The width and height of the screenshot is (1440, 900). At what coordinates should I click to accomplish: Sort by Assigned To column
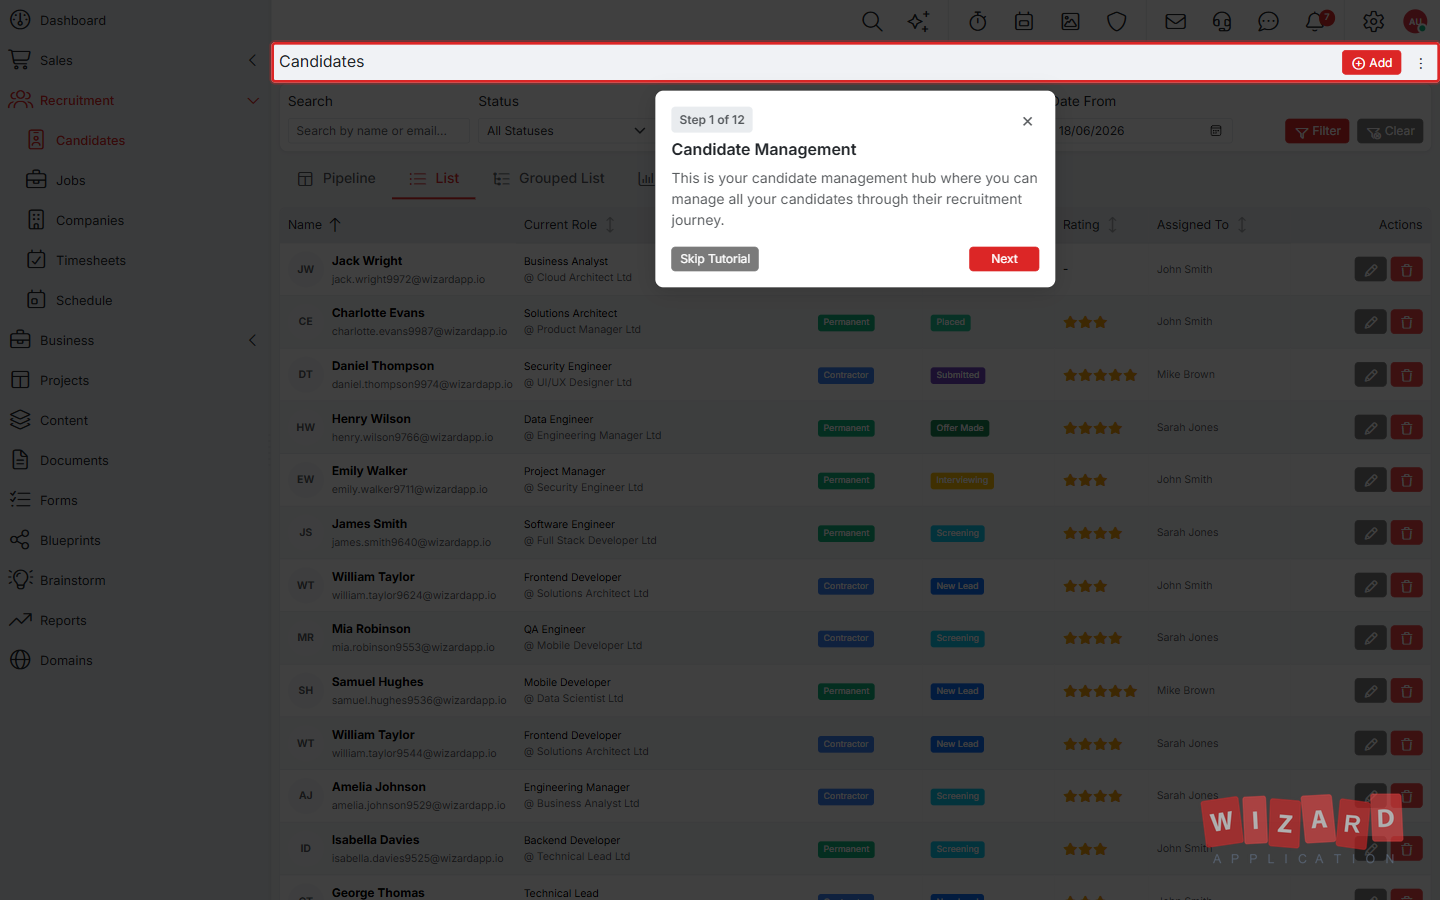1201,225
